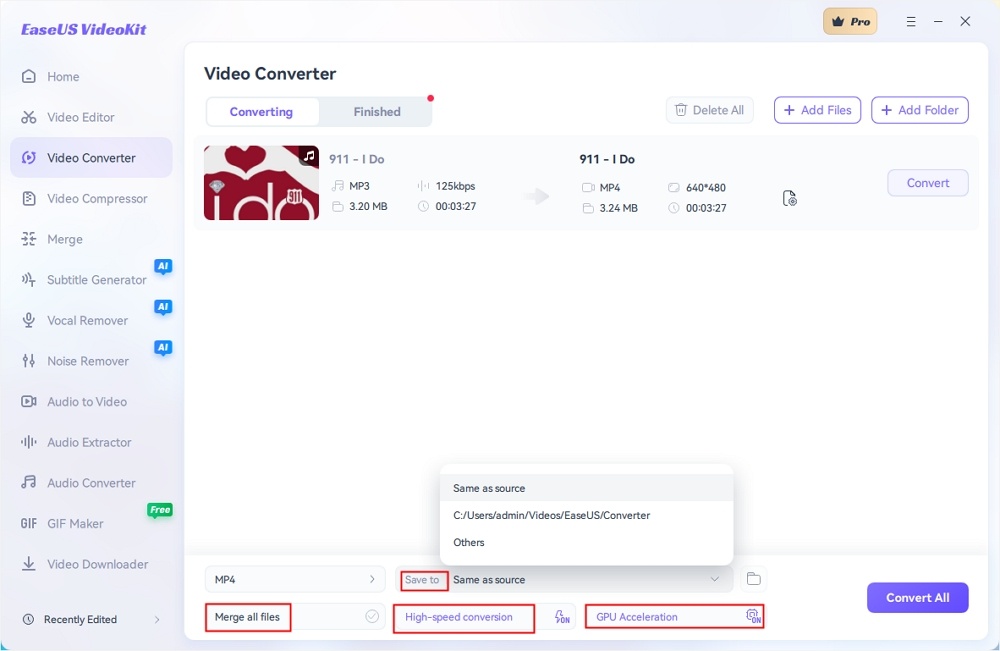This screenshot has width=1000, height=651.
Task: Toggle high-speed conversion lightning icon
Action: (562, 617)
